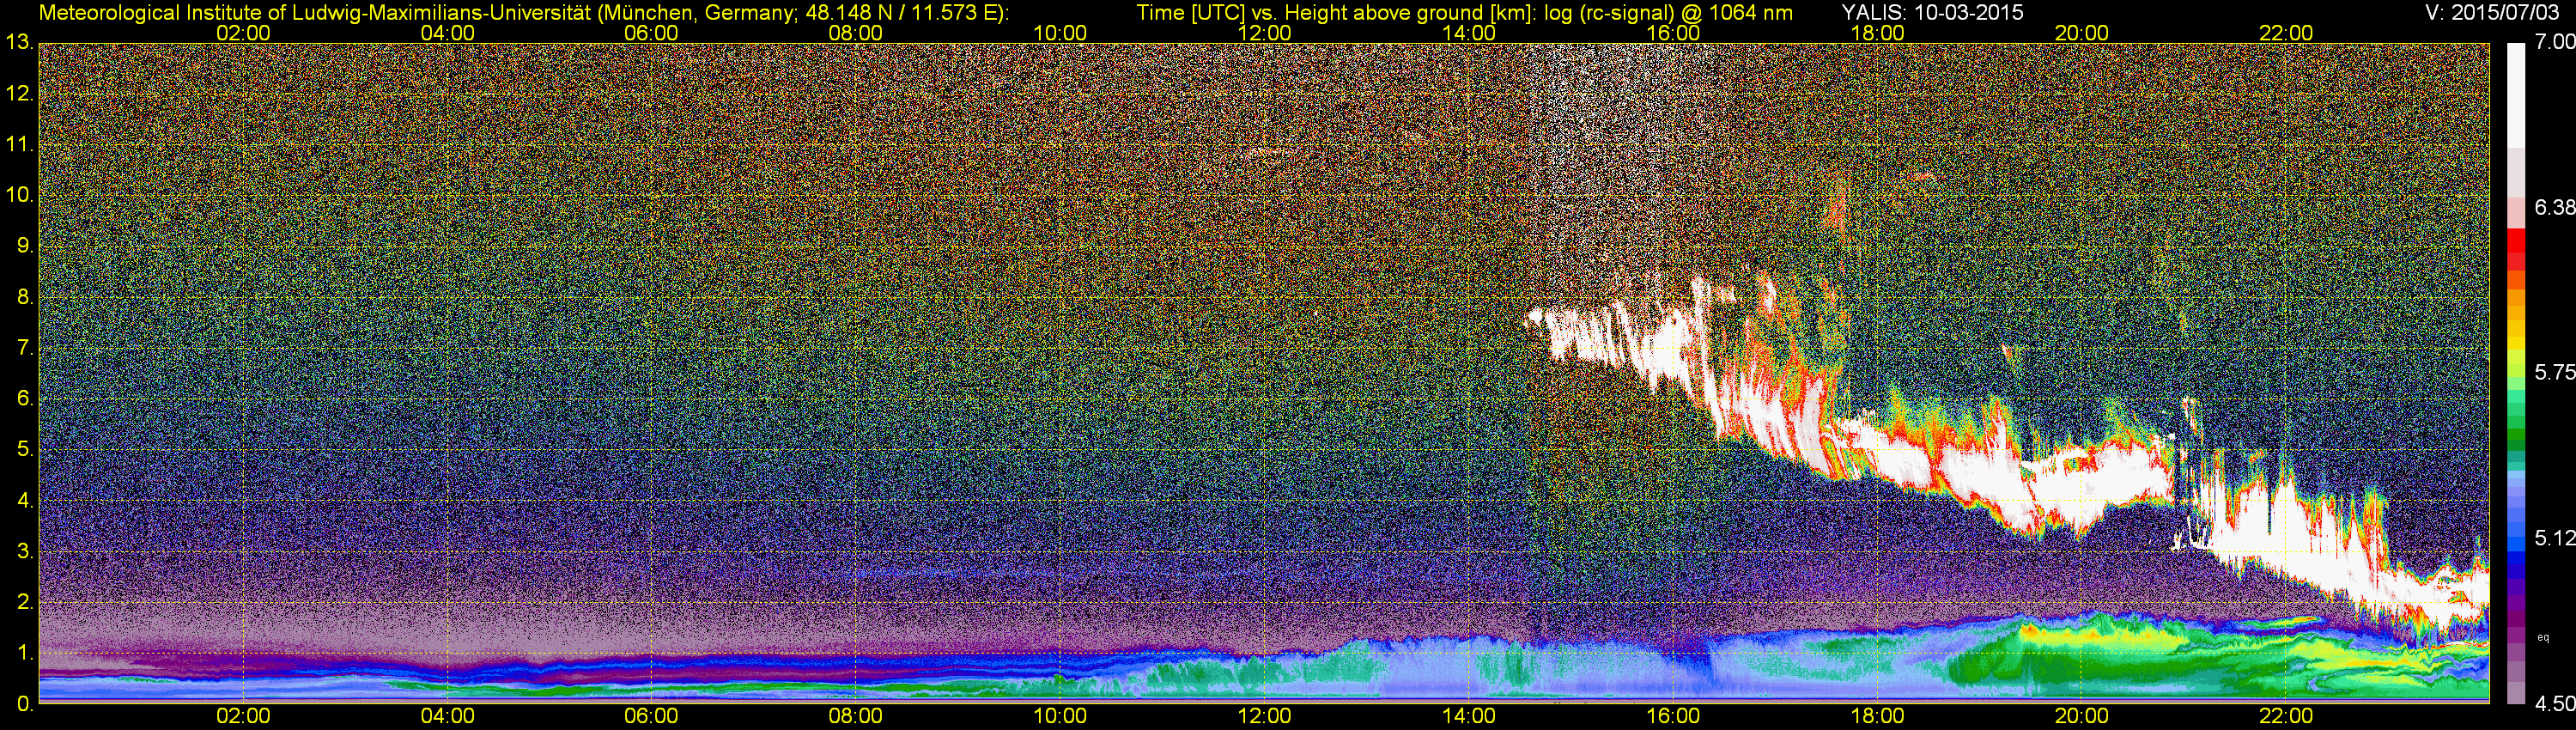Click the "02:00" label on the top time axis
This screenshot has width=2576, height=730.
click(243, 33)
